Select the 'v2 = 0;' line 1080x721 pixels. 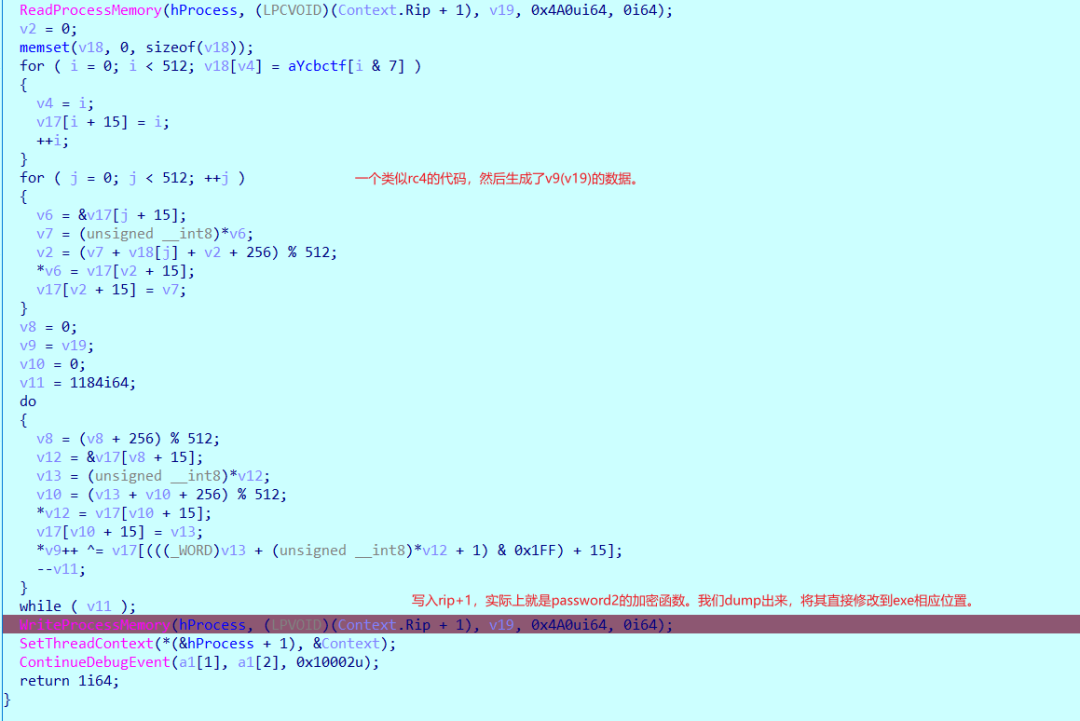(48, 29)
